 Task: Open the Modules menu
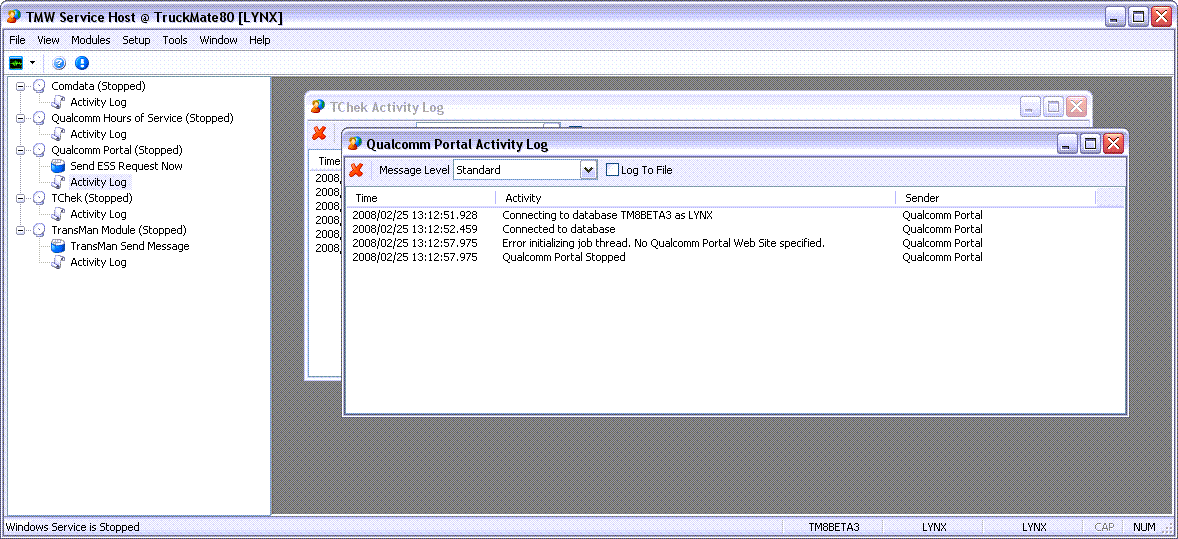click(90, 40)
